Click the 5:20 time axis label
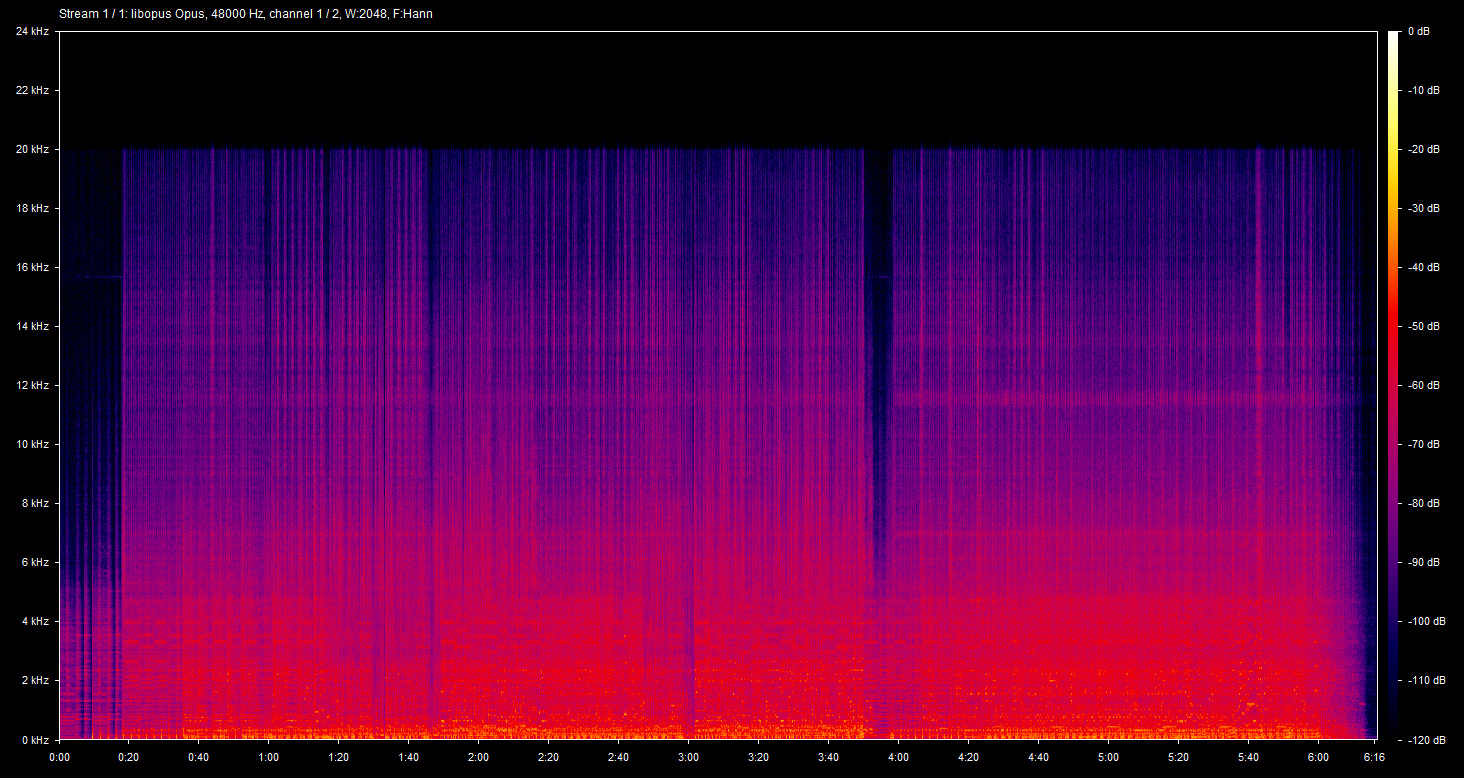1464x778 pixels. [1179, 757]
